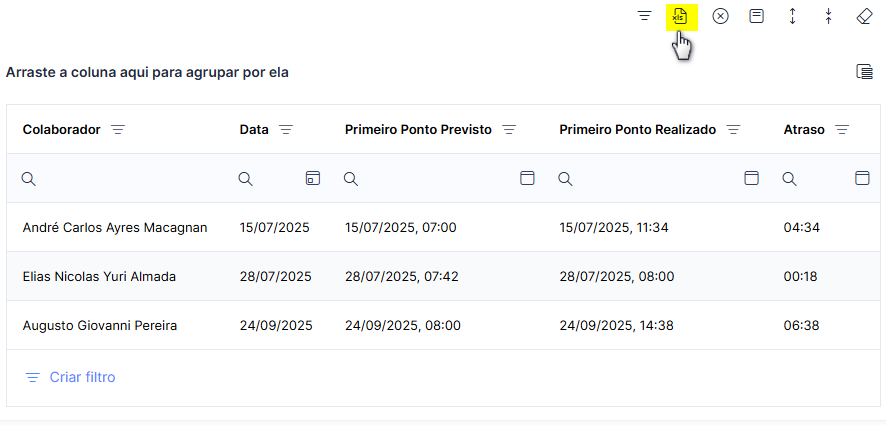
Task: Open calendar picker in Data filter row
Action: (x=312, y=178)
